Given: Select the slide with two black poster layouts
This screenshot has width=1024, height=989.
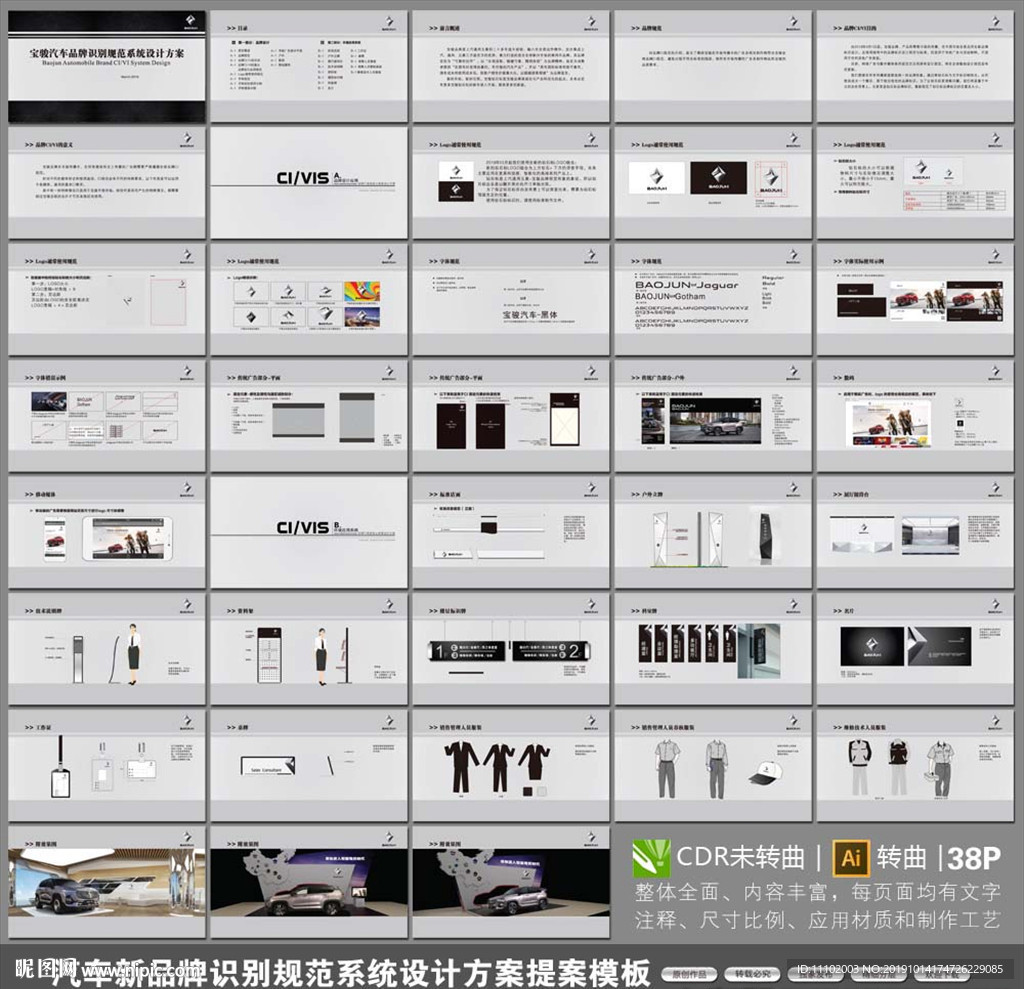Looking at the screenshot, I should (x=511, y=415).
